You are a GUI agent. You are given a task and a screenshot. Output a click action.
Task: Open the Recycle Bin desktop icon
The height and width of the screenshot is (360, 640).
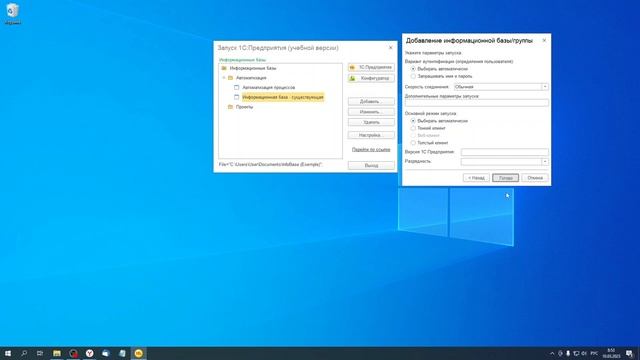[12, 13]
